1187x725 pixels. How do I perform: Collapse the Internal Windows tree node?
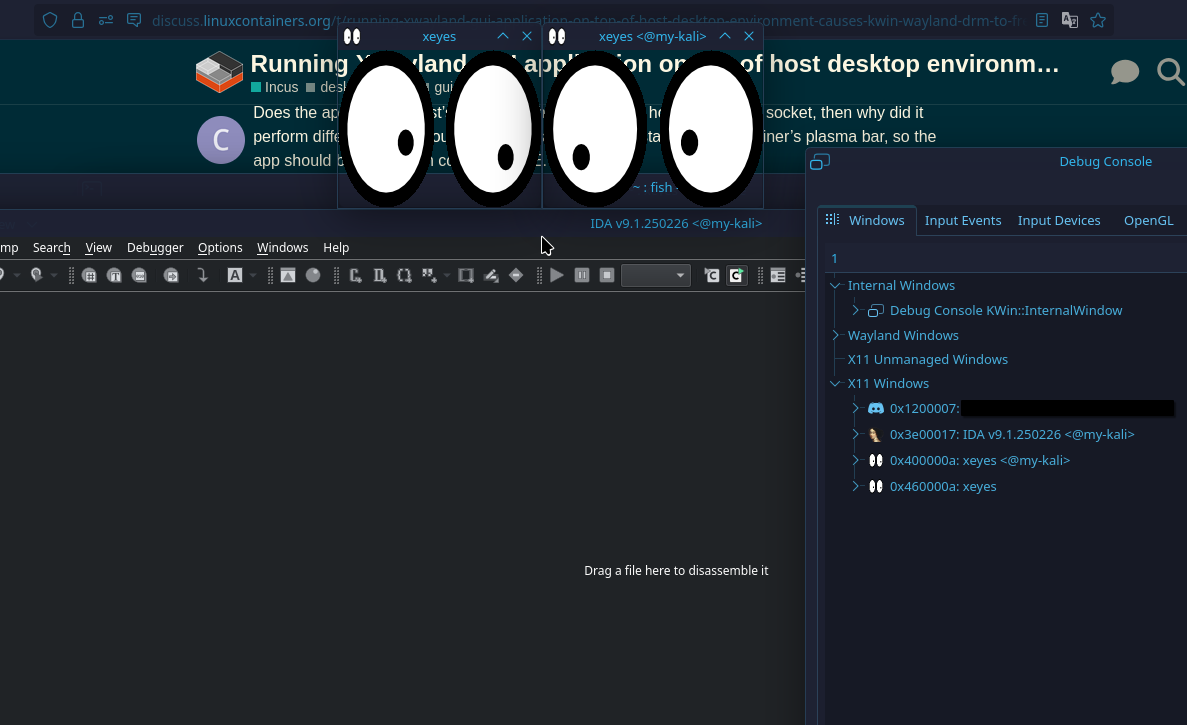[836, 285]
